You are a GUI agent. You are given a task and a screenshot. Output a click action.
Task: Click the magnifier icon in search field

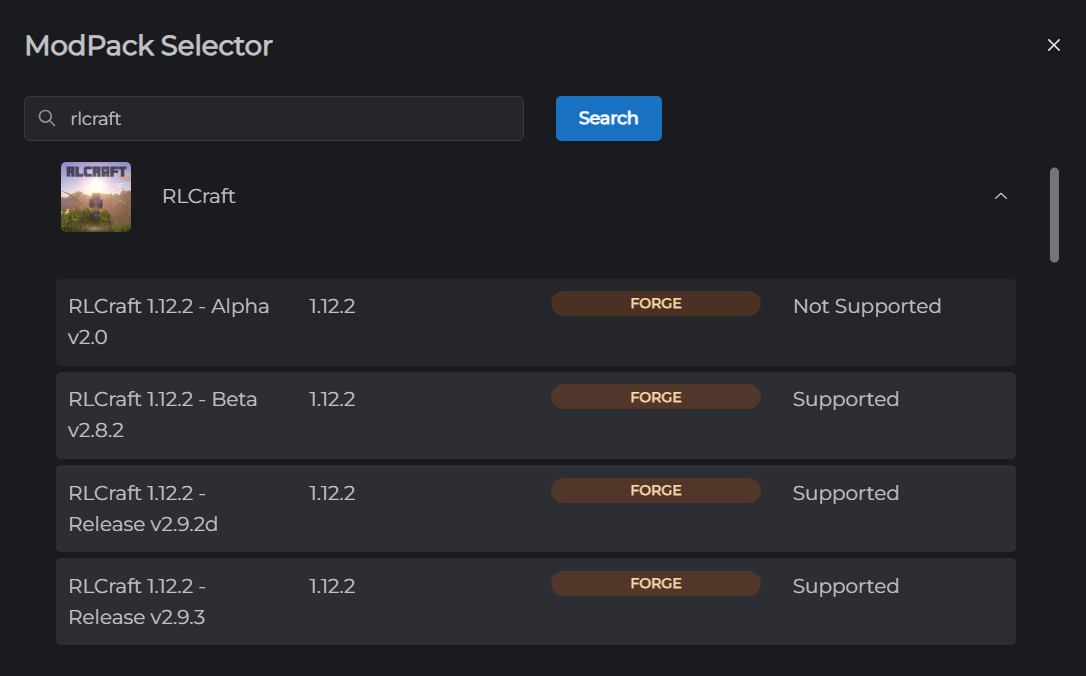46,118
